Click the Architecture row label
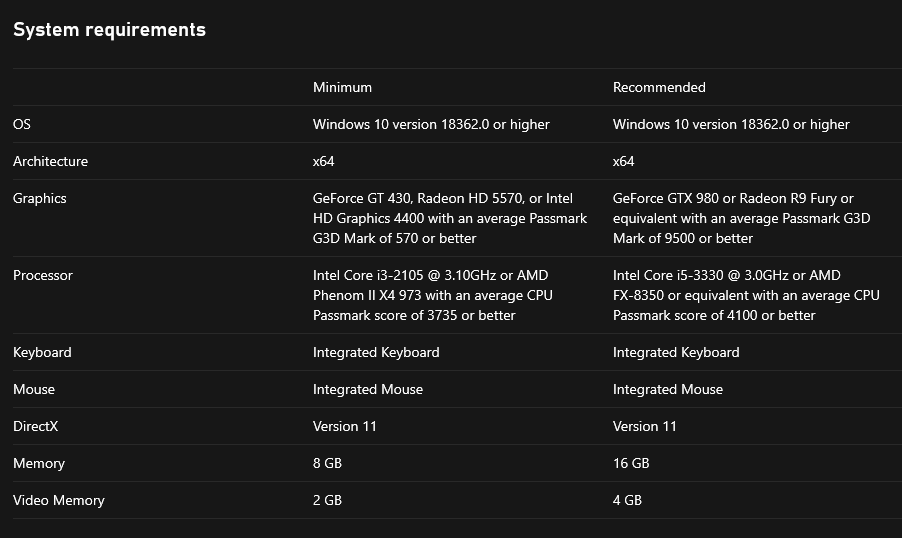This screenshot has height=538, width=902. (x=50, y=161)
